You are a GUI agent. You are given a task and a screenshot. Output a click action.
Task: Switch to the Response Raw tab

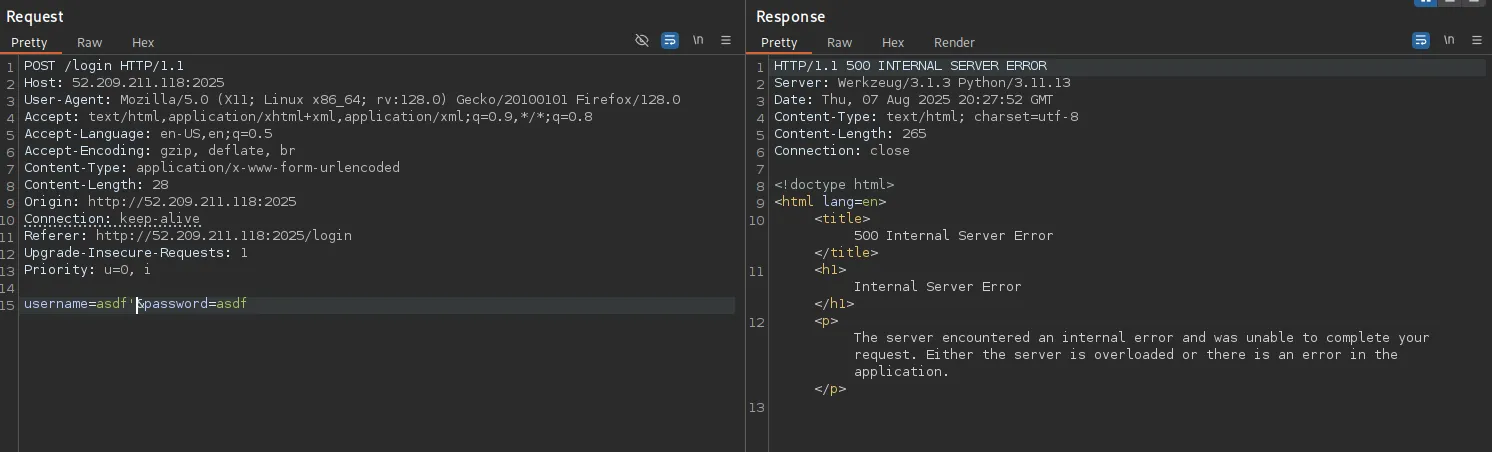point(840,42)
